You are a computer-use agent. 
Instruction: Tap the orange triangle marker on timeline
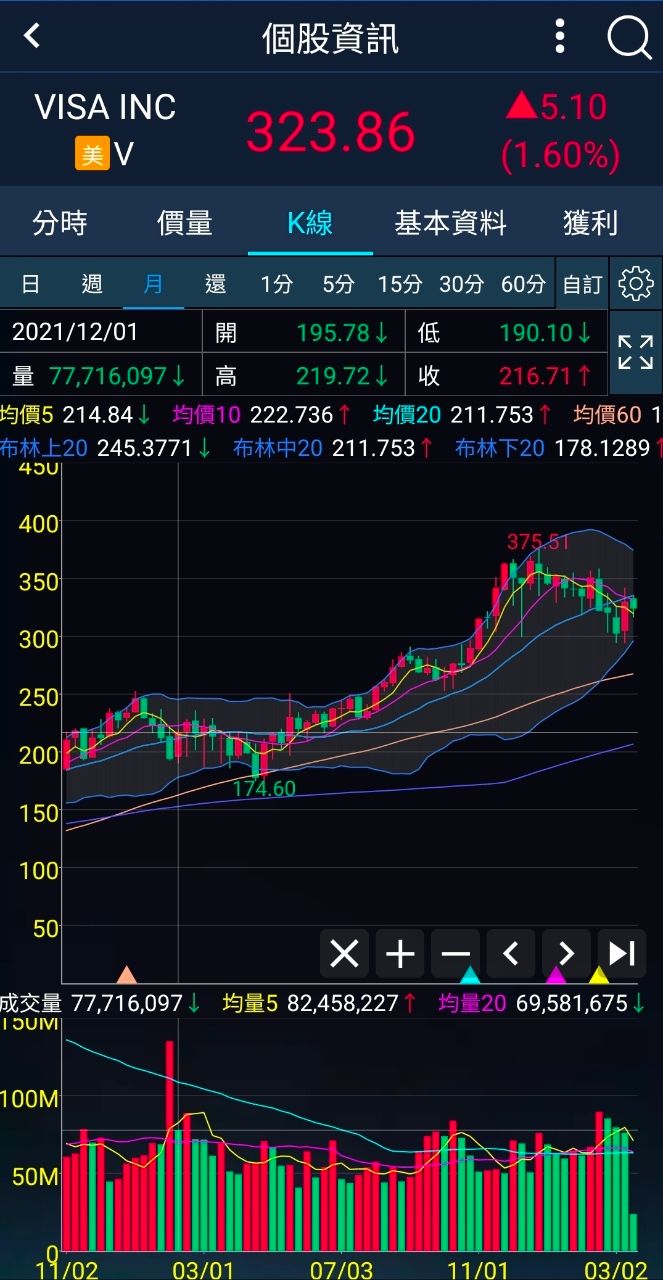coord(127,975)
